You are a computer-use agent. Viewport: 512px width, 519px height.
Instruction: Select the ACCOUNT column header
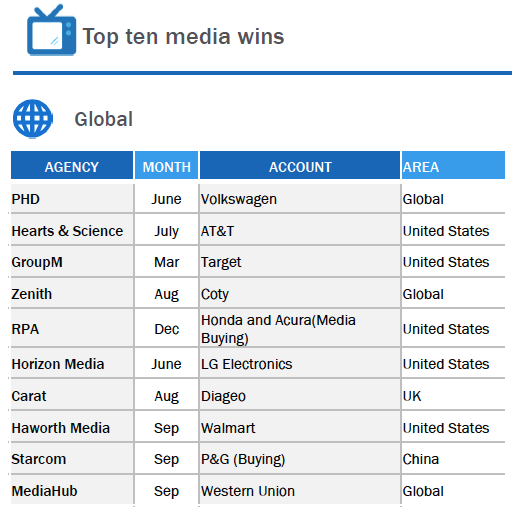(x=300, y=165)
